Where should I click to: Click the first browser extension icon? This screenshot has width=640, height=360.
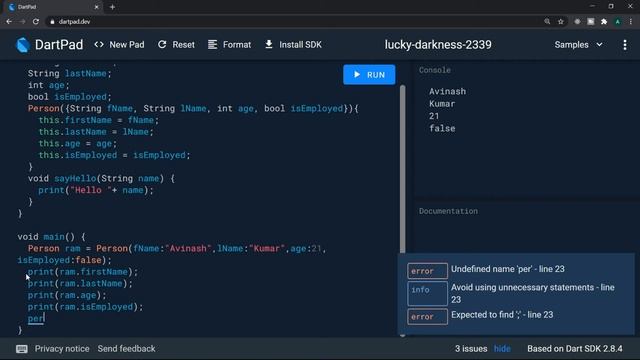[577, 22]
